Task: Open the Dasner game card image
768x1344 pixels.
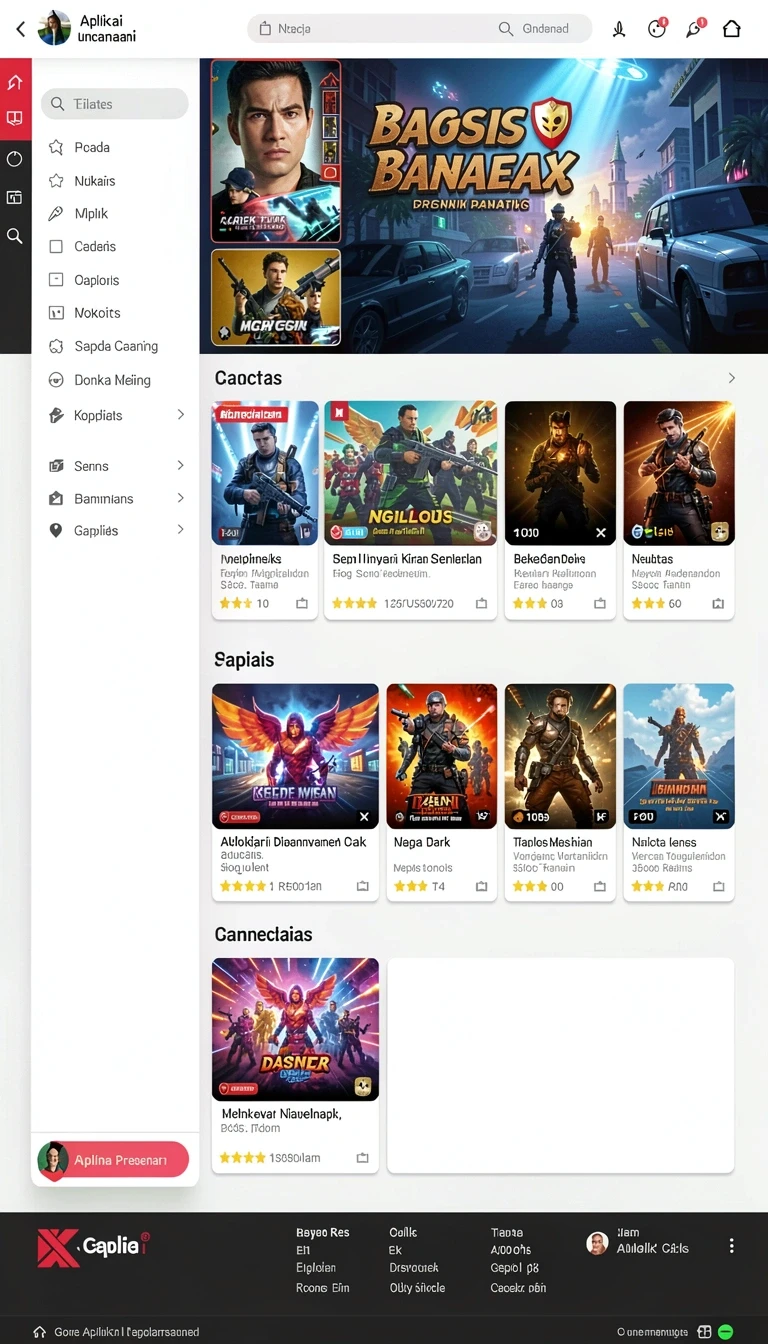Action: [x=295, y=1029]
